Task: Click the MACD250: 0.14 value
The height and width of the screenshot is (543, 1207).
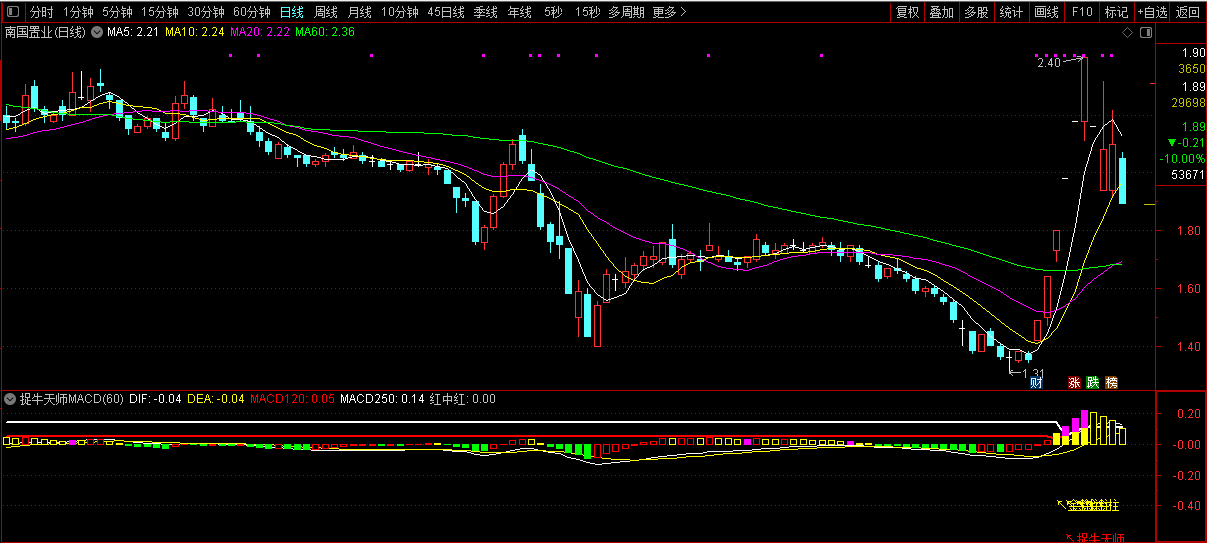Action: (x=382, y=398)
